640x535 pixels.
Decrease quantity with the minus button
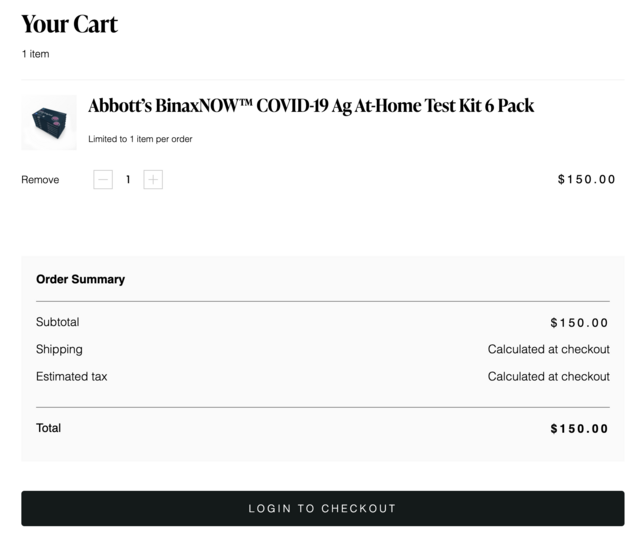click(103, 180)
